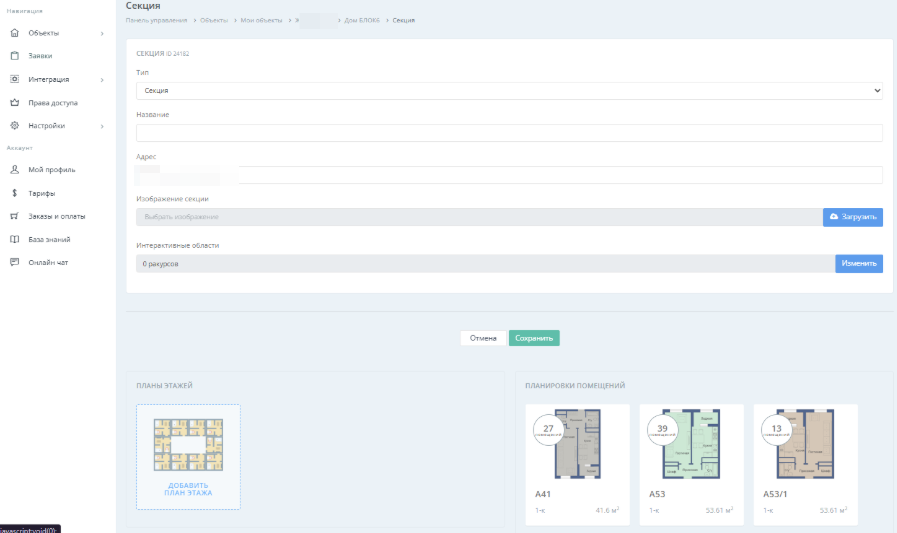Open Онлайн чат from the sidebar
Image resolution: width=897 pixels, height=533 pixels.
(x=48, y=263)
